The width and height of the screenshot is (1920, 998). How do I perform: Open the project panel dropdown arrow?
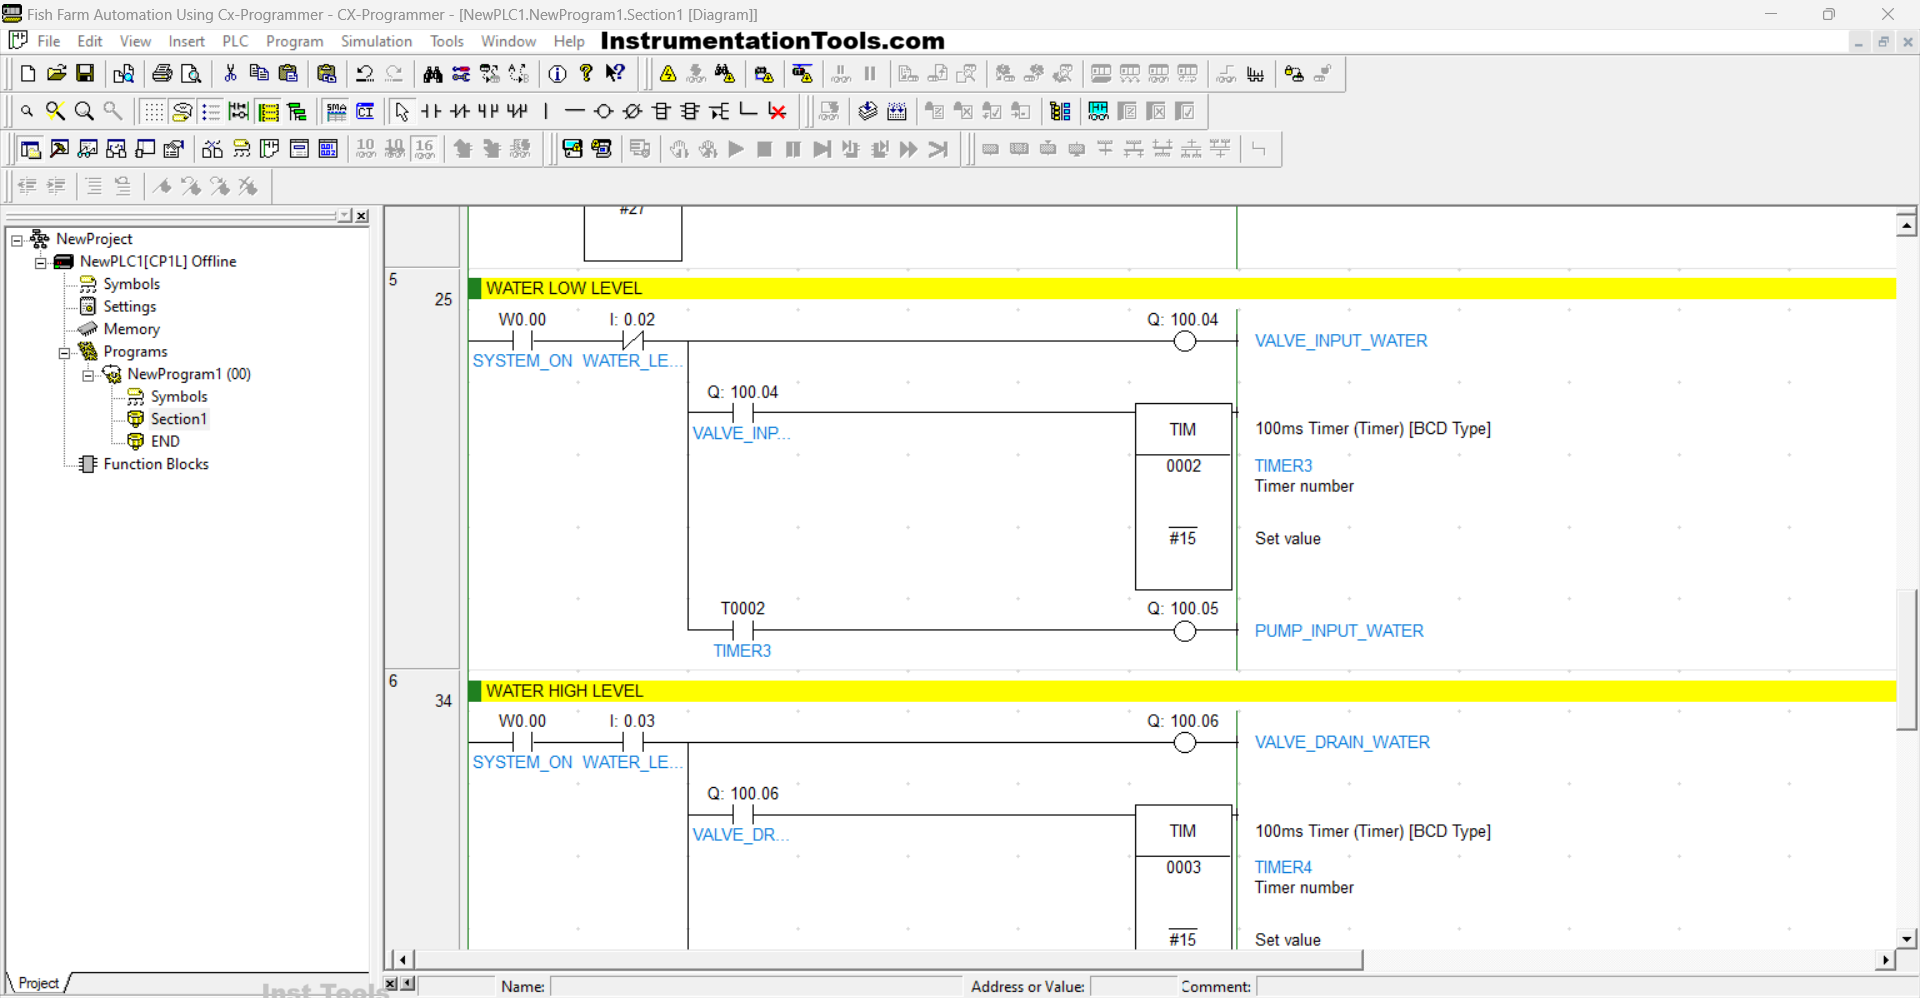click(x=344, y=216)
